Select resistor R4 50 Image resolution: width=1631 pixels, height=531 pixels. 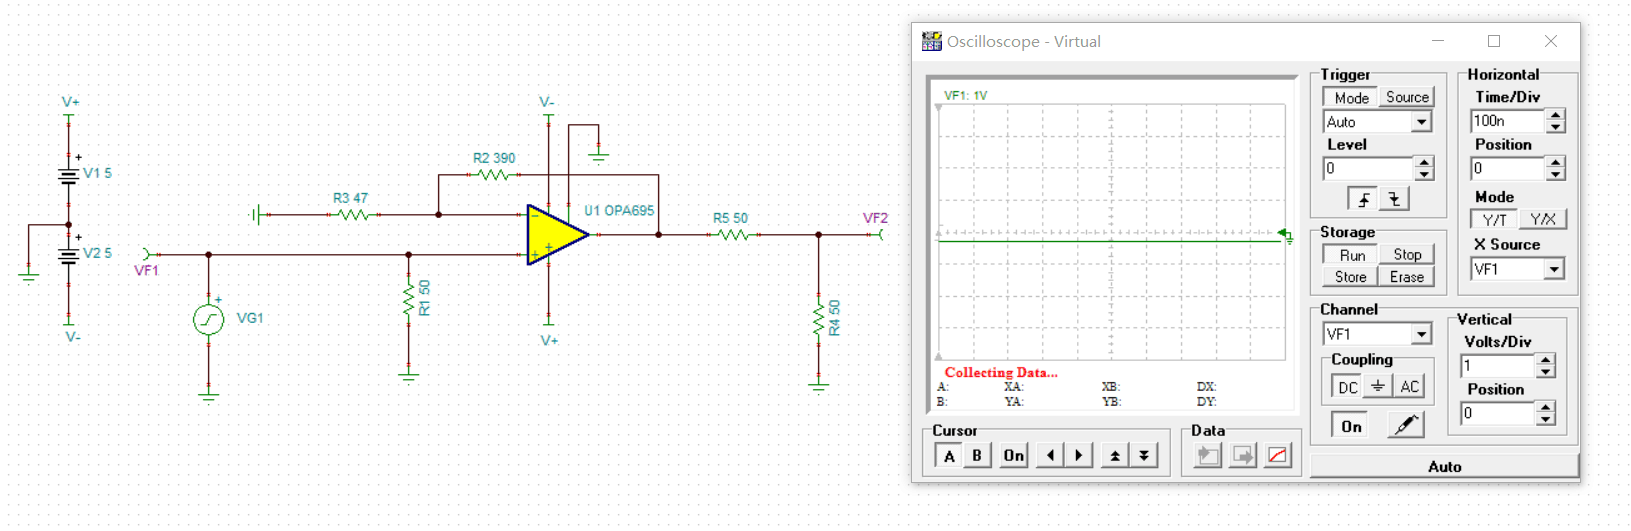[x=818, y=320]
